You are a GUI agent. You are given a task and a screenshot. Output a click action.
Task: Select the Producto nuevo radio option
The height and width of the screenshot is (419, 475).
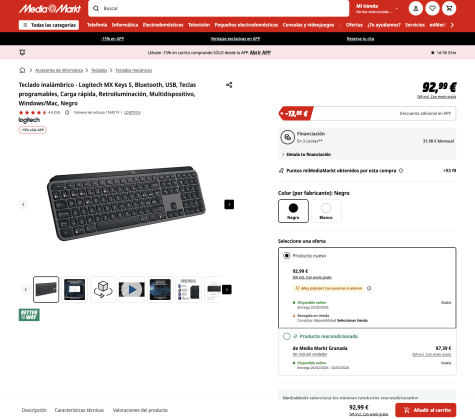[287, 256]
